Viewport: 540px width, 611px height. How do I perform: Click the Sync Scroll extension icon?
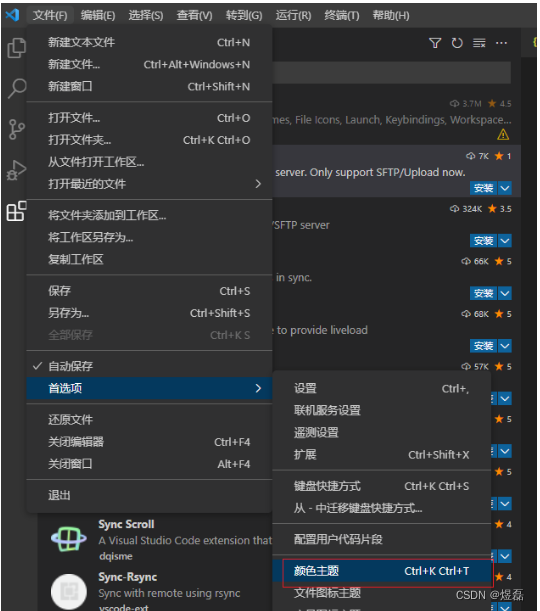69,539
